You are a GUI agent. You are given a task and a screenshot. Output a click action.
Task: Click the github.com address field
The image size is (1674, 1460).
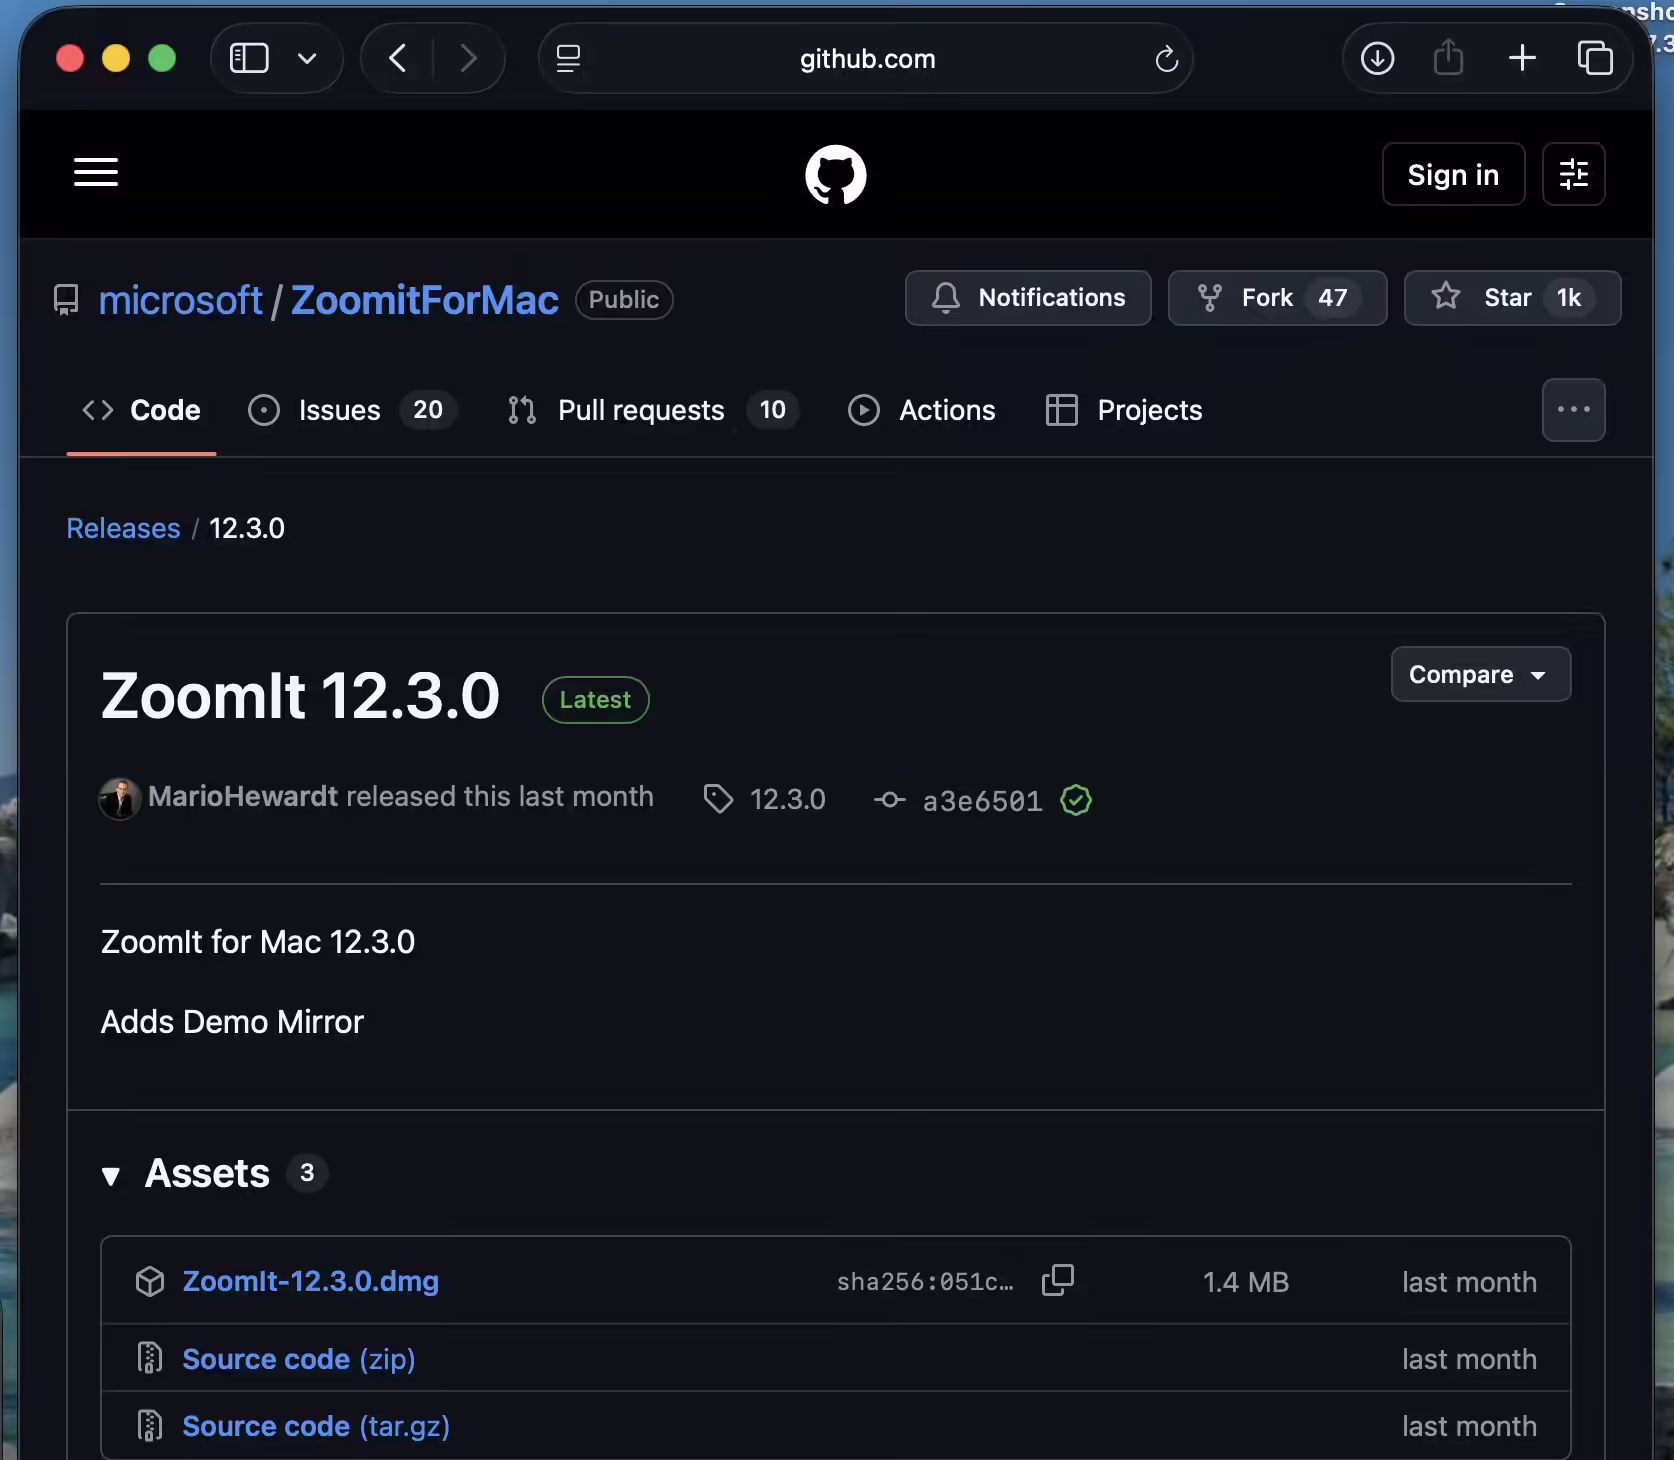point(866,59)
